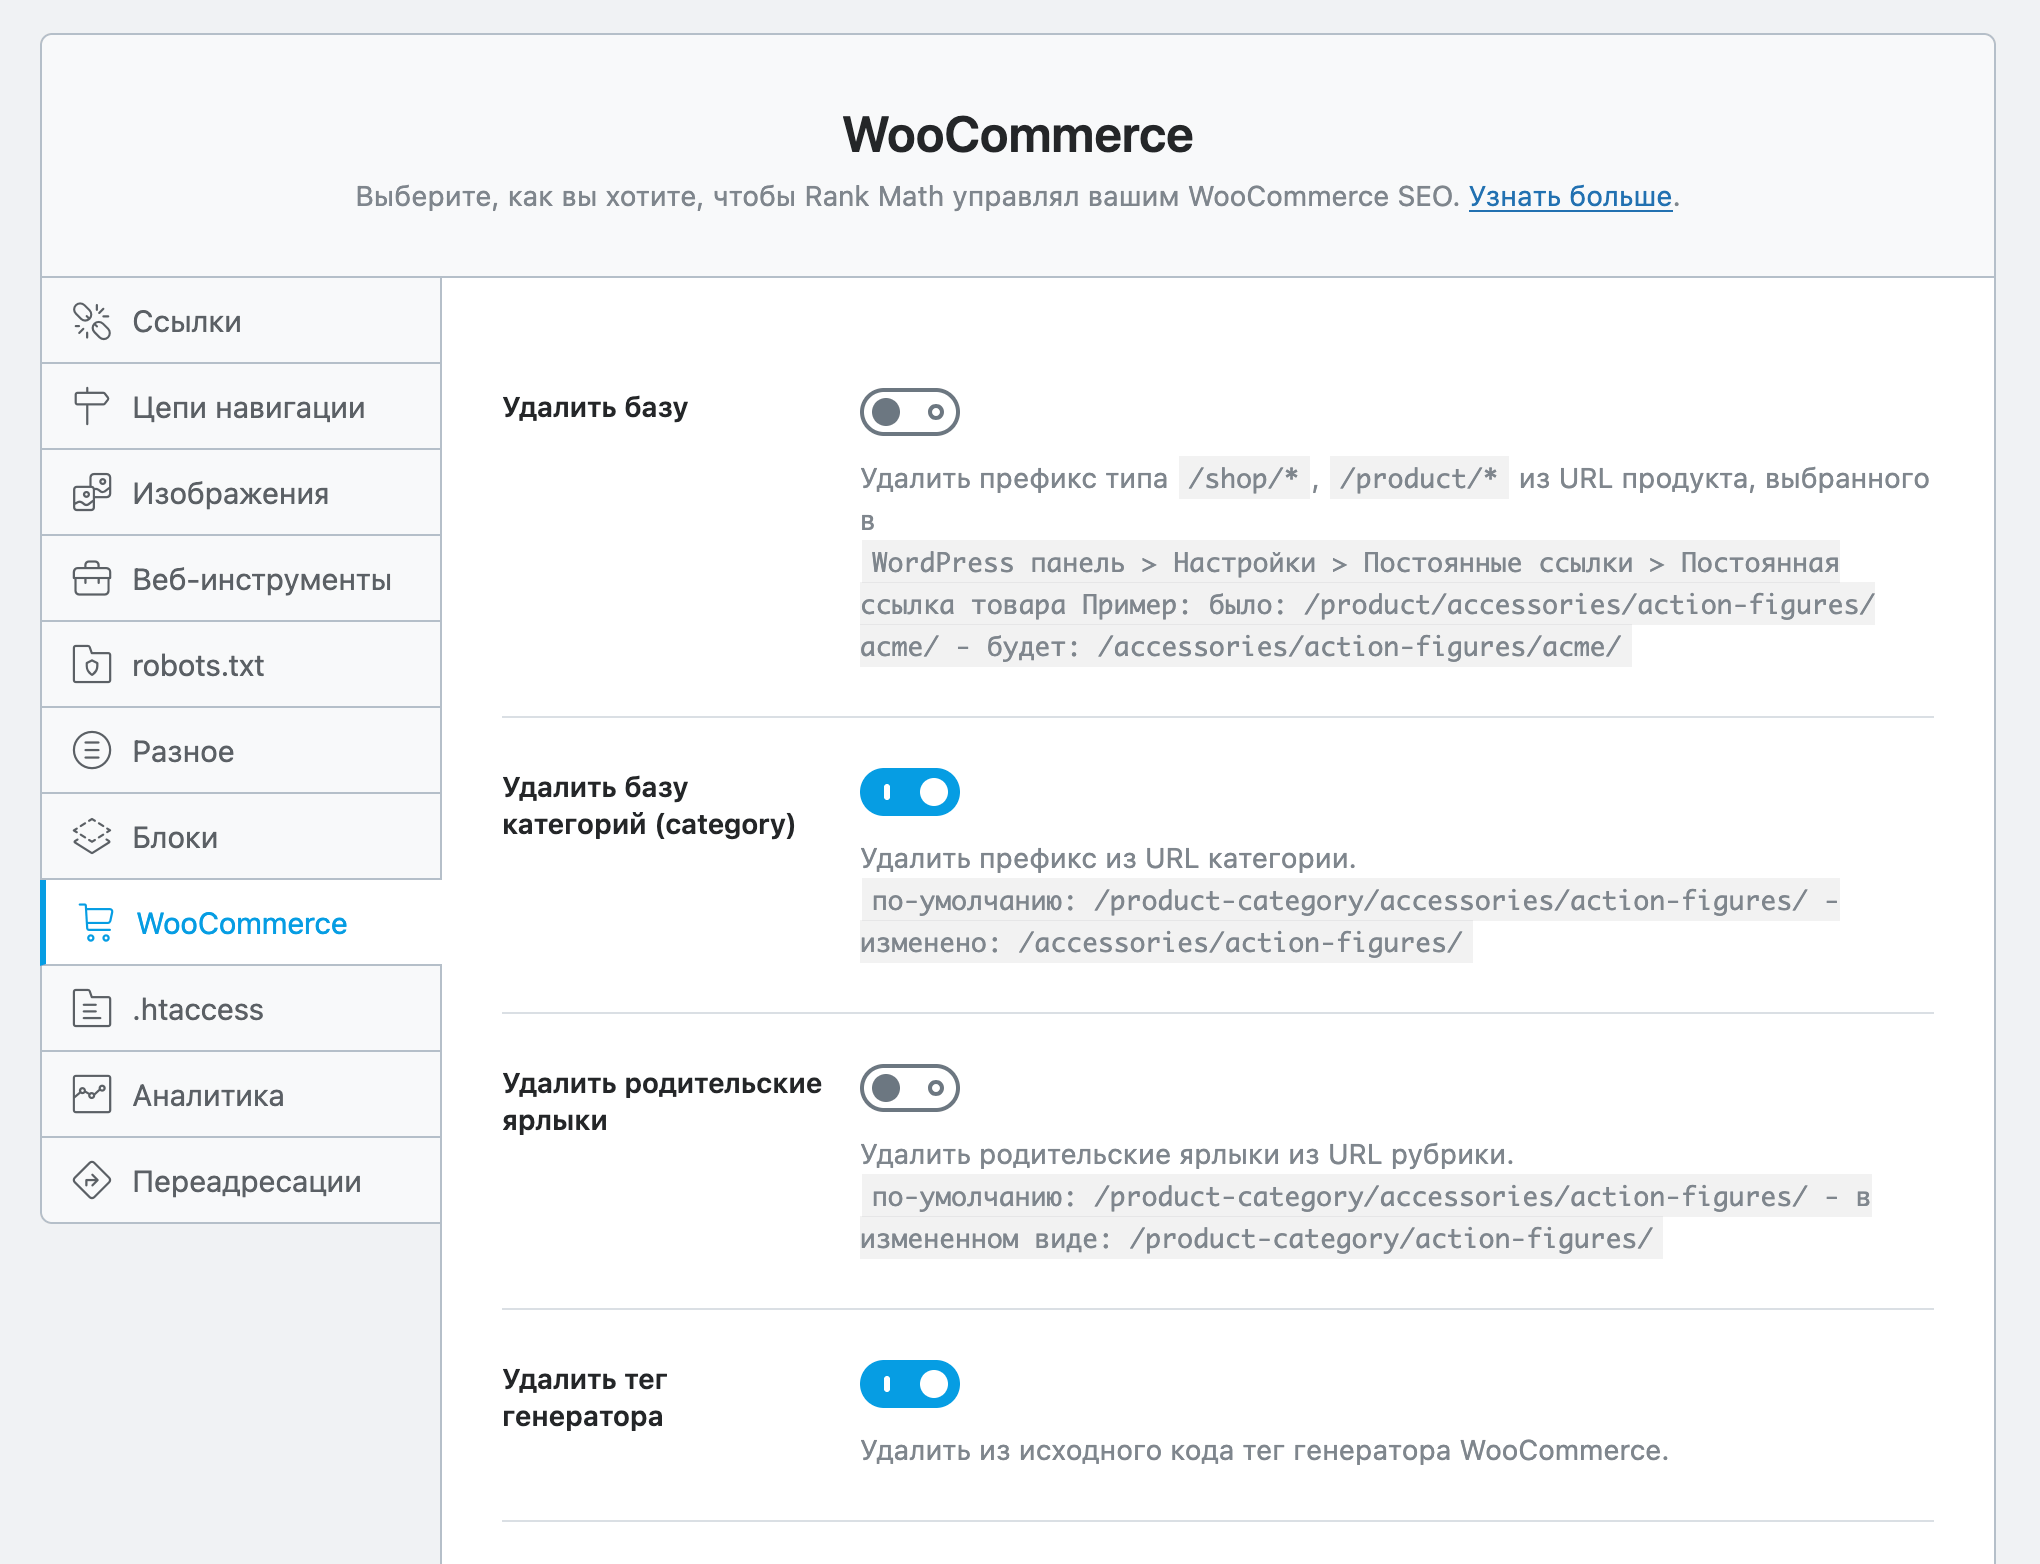Screen dimensions: 2040x1564
Task: Switch to the Блоки tab
Action: tap(241, 837)
